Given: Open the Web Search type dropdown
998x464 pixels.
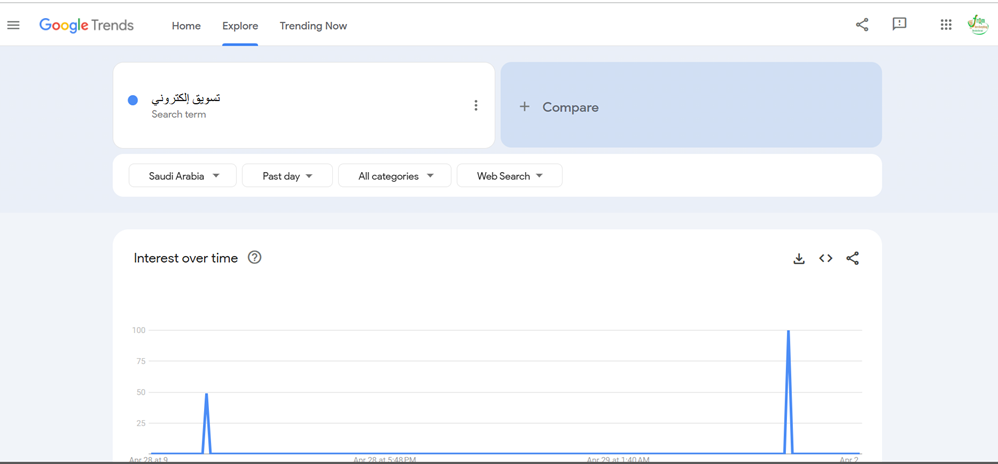Looking at the screenshot, I should point(509,176).
